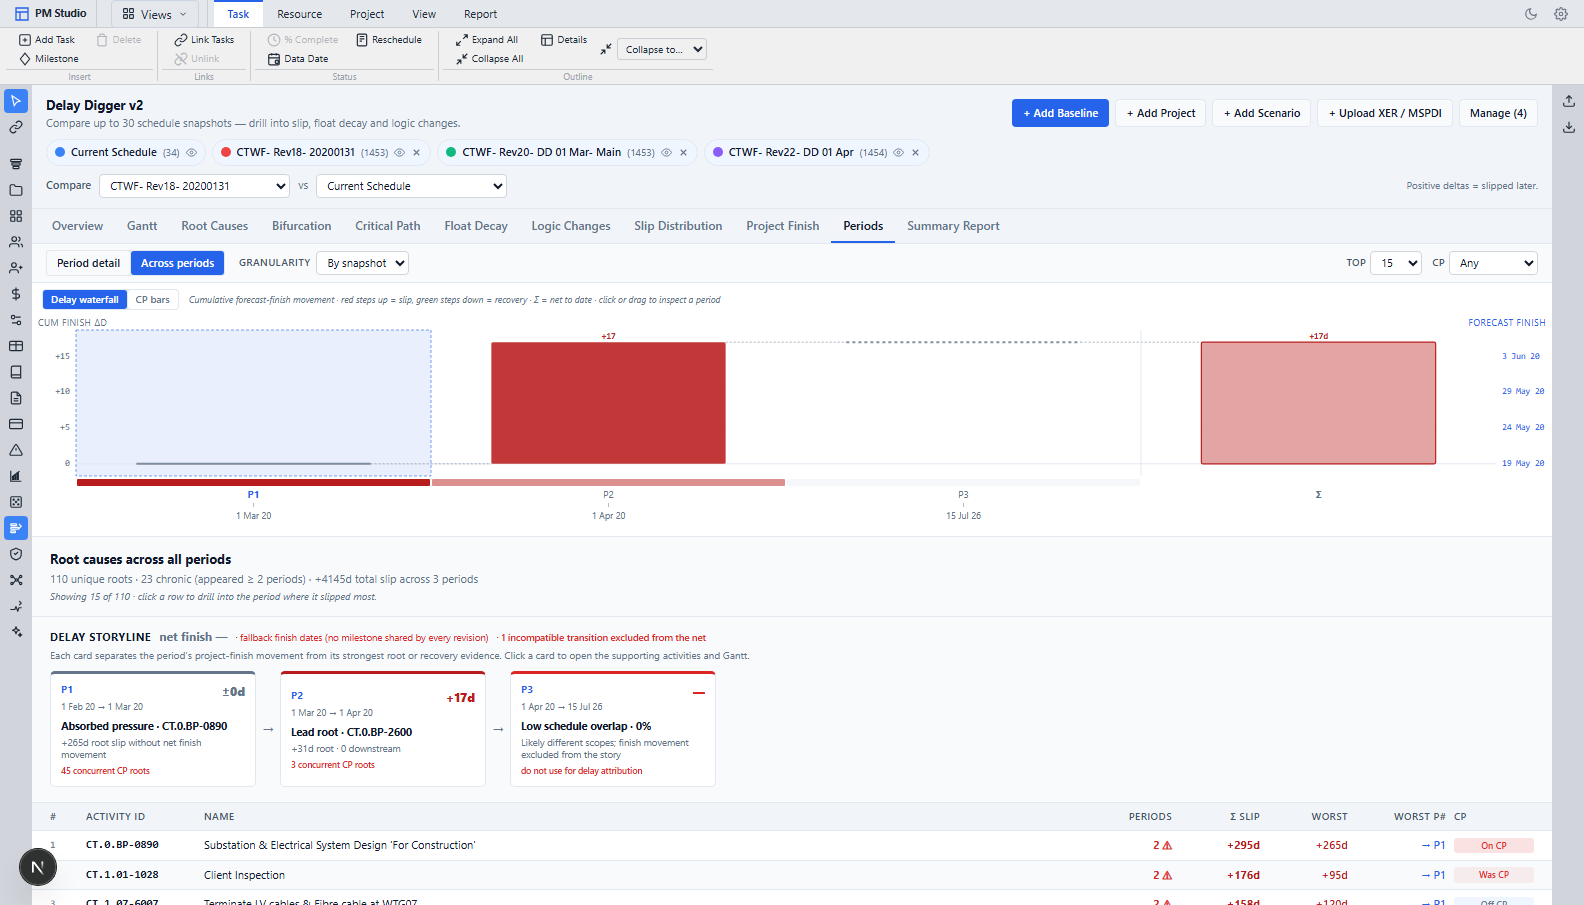This screenshot has height=905, width=1584.
Task: Open the bar chart icon in sidebar
Action: pyautogui.click(x=16, y=476)
